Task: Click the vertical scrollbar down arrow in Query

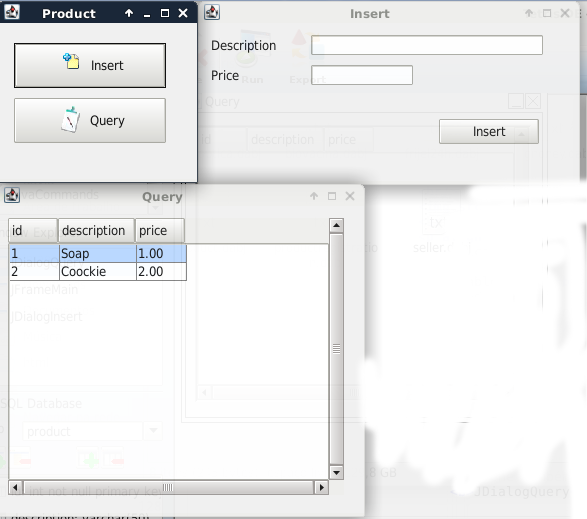Action: click(x=336, y=473)
